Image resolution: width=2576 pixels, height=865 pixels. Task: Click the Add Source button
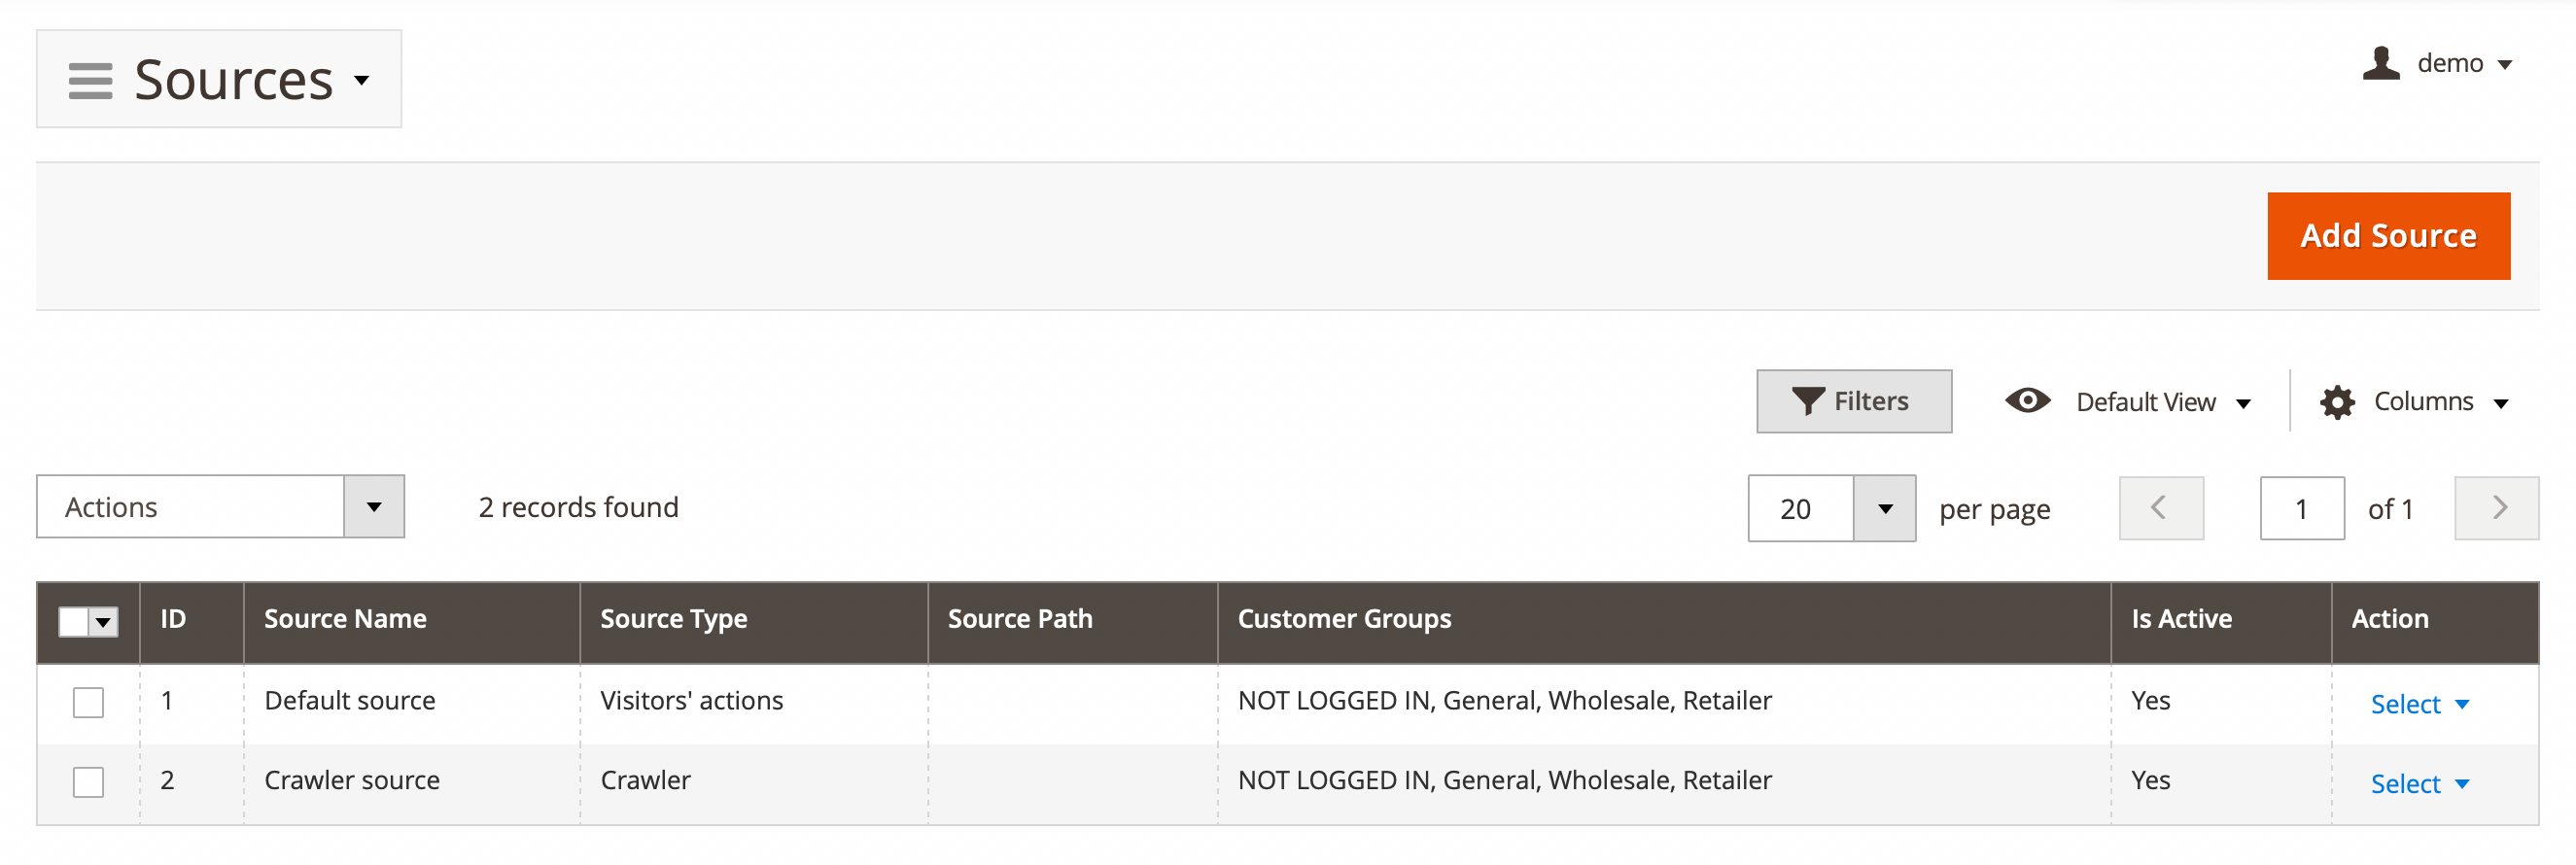tap(2389, 235)
